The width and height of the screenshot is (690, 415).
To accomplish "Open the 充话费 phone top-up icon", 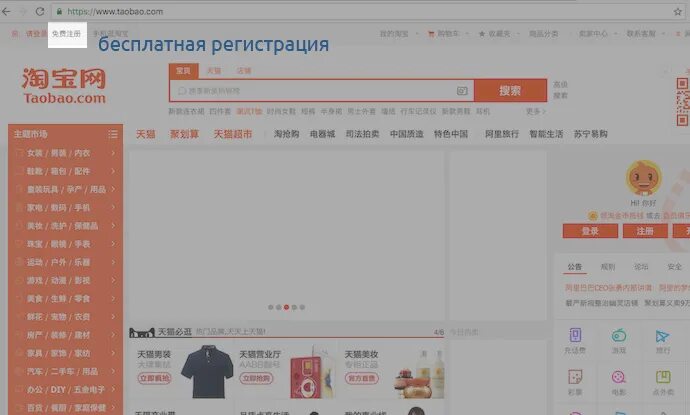I will (575, 335).
